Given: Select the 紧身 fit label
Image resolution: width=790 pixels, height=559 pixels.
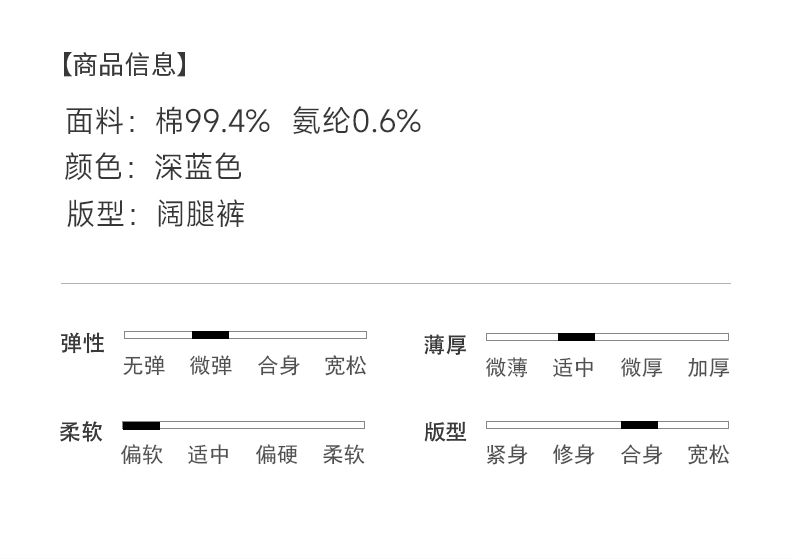Looking at the screenshot, I should pyautogui.click(x=506, y=455).
